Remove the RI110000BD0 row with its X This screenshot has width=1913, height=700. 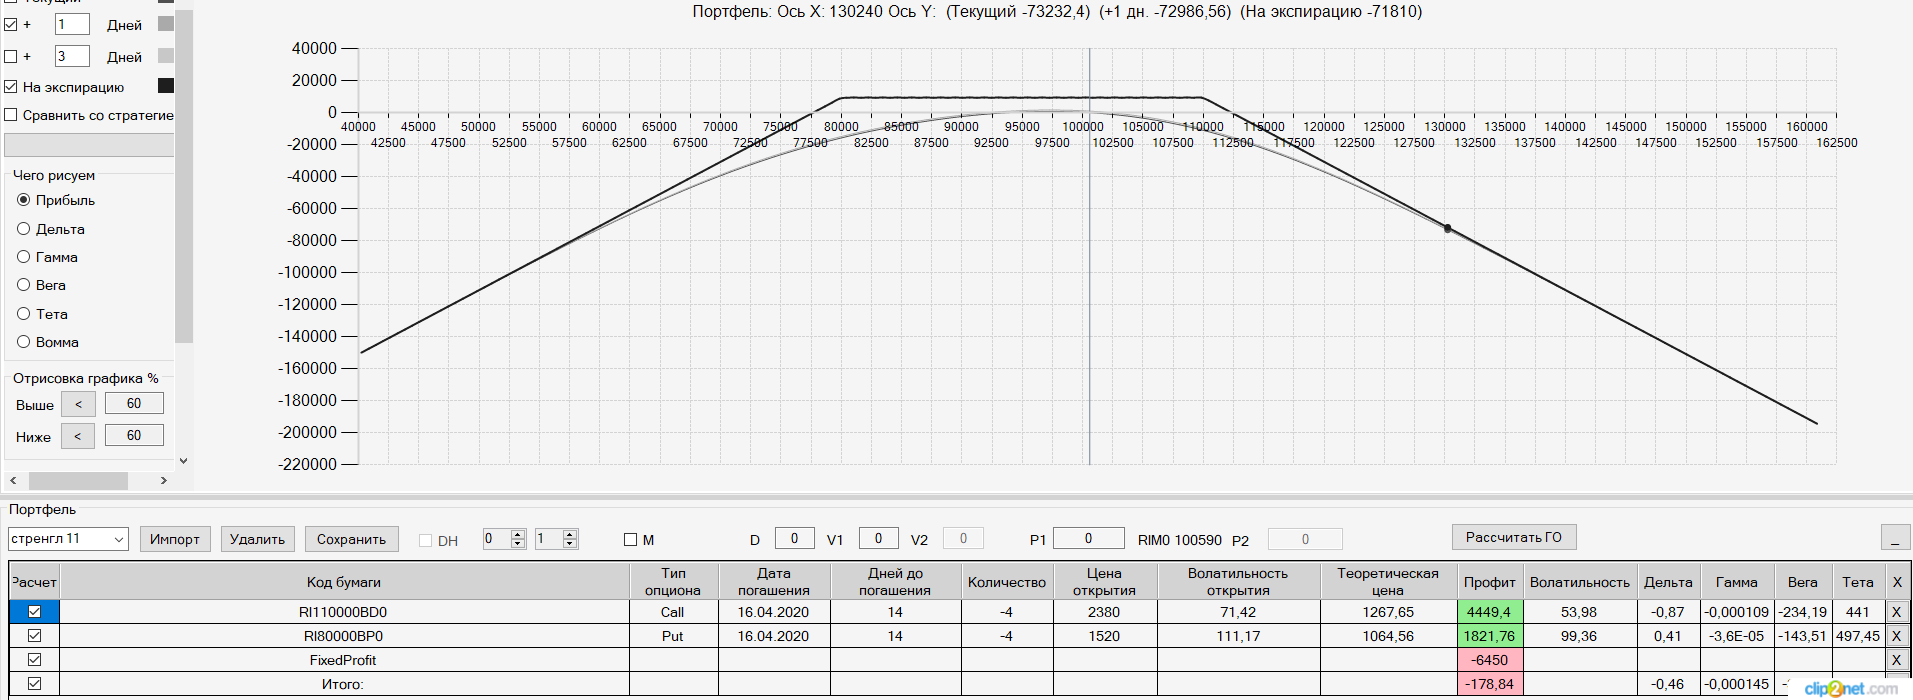click(x=1896, y=612)
